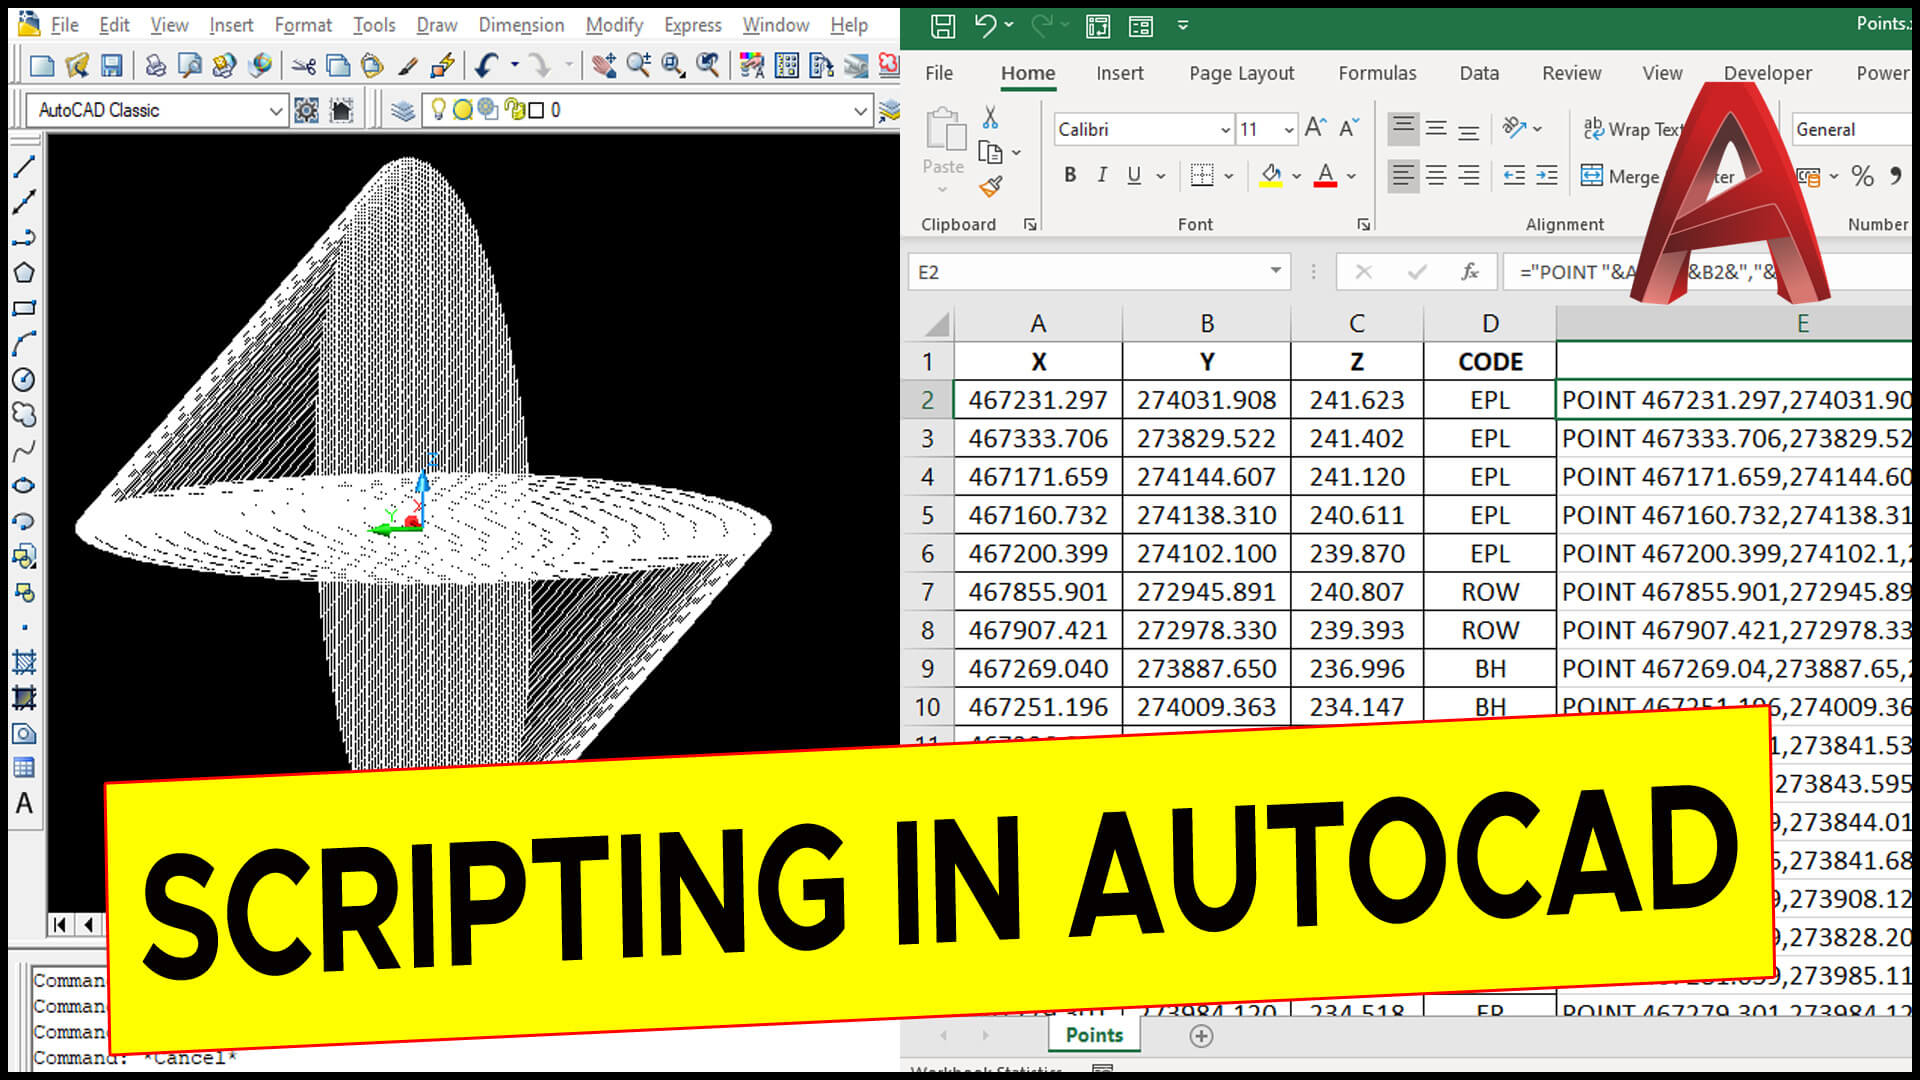Image resolution: width=1920 pixels, height=1080 pixels.
Task: Select the Rectangle tool
Action: 26,307
